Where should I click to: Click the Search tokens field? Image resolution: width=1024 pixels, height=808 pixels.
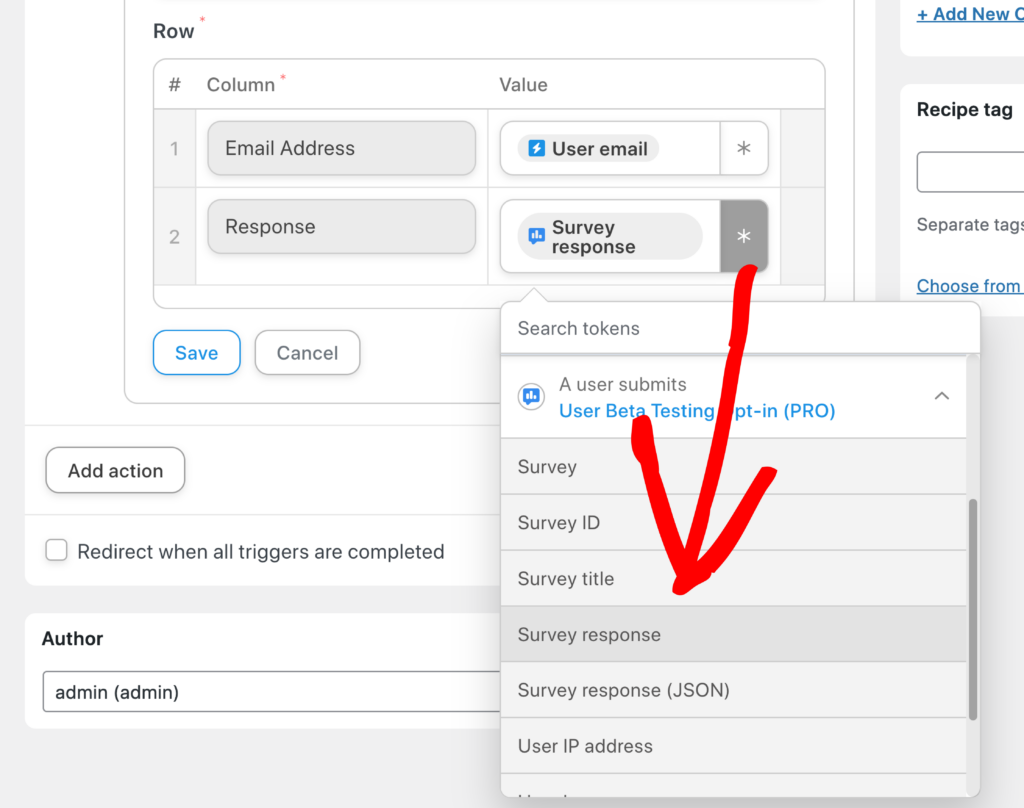coord(640,328)
